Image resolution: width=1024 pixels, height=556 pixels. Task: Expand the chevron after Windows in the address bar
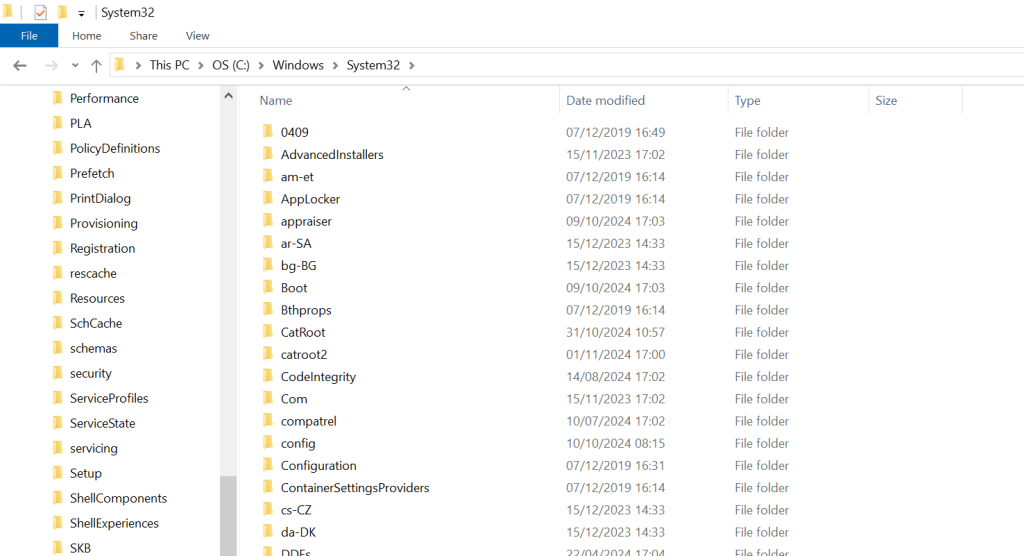335,65
